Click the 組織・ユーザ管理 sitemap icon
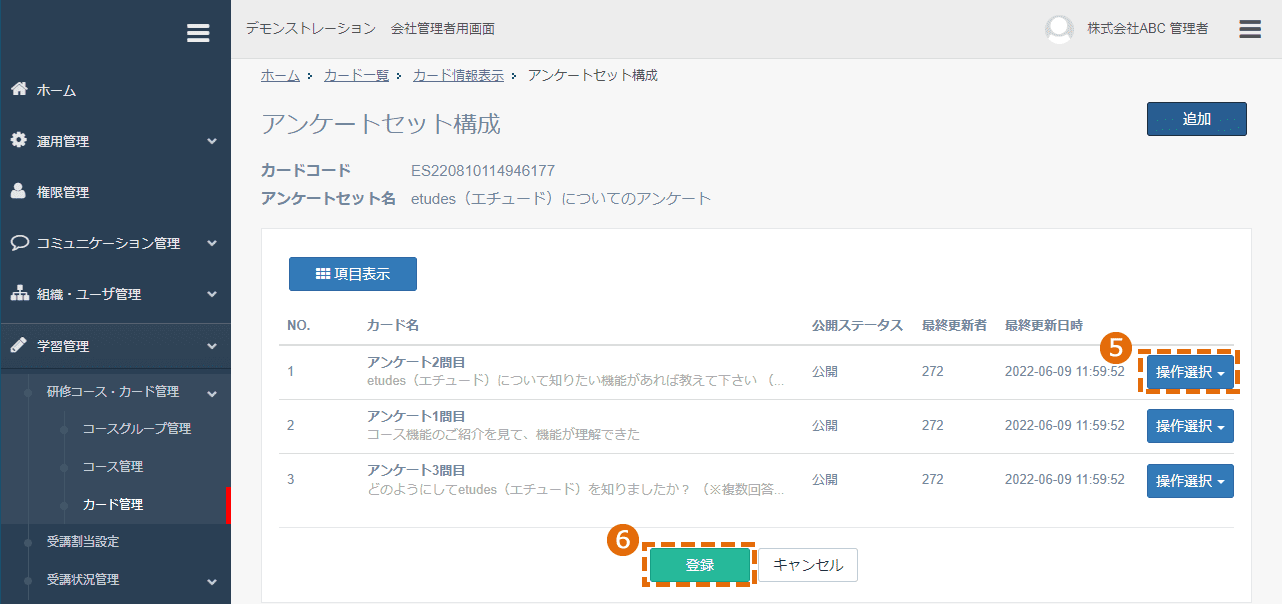The width and height of the screenshot is (1282, 604). tap(19, 294)
